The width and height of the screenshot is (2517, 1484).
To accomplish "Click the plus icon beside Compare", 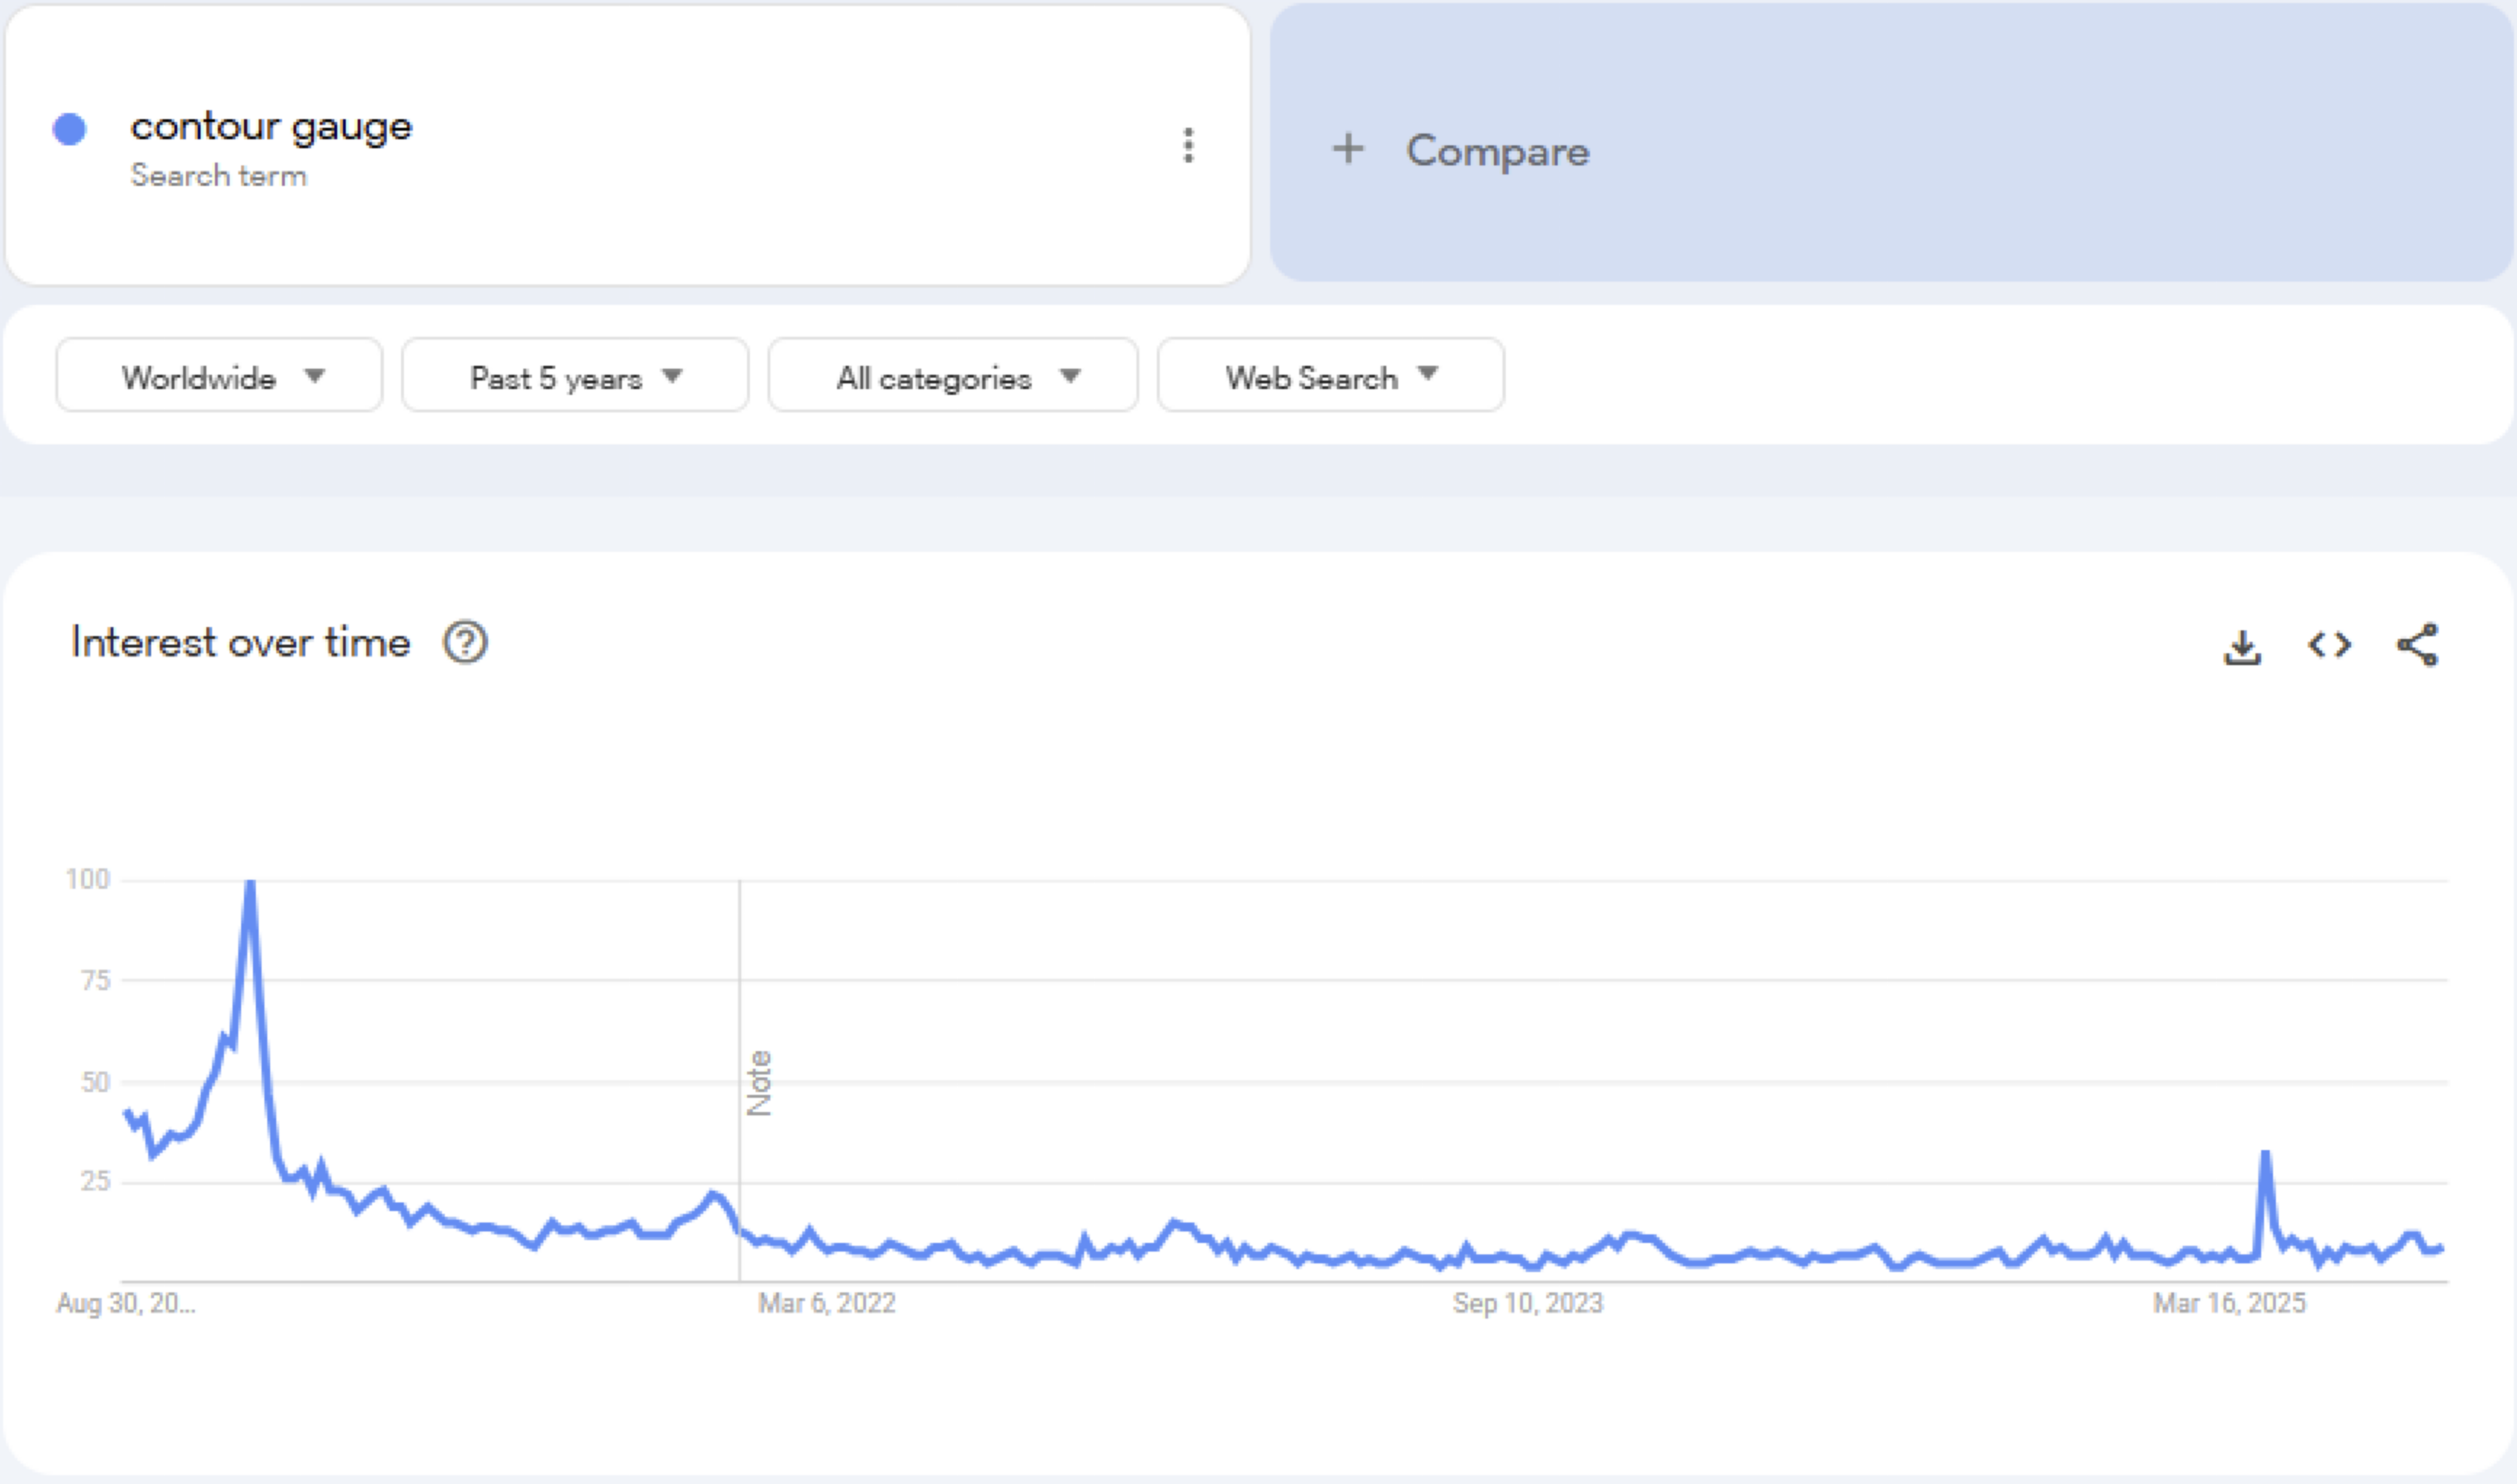I will coord(1348,149).
